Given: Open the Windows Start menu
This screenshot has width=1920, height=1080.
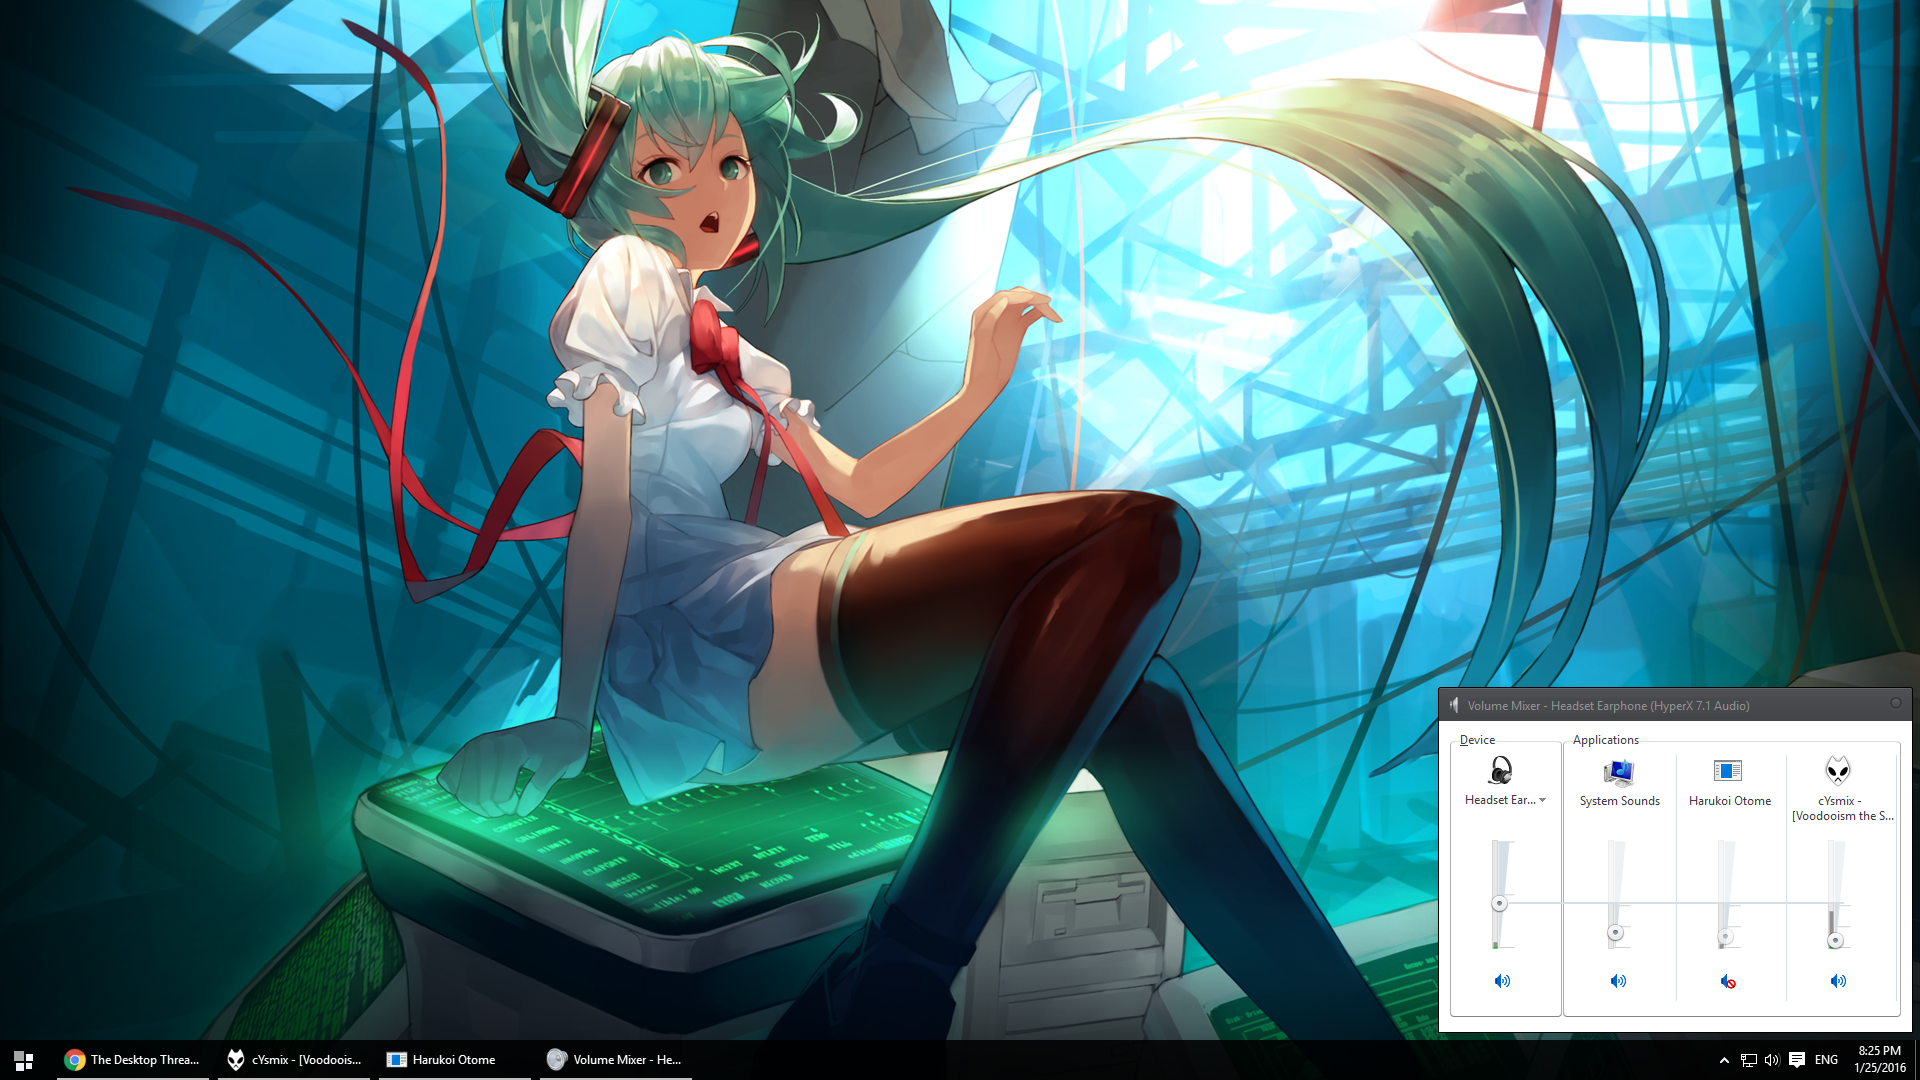Looking at the screenshot, I should [x=24, y=1060].
